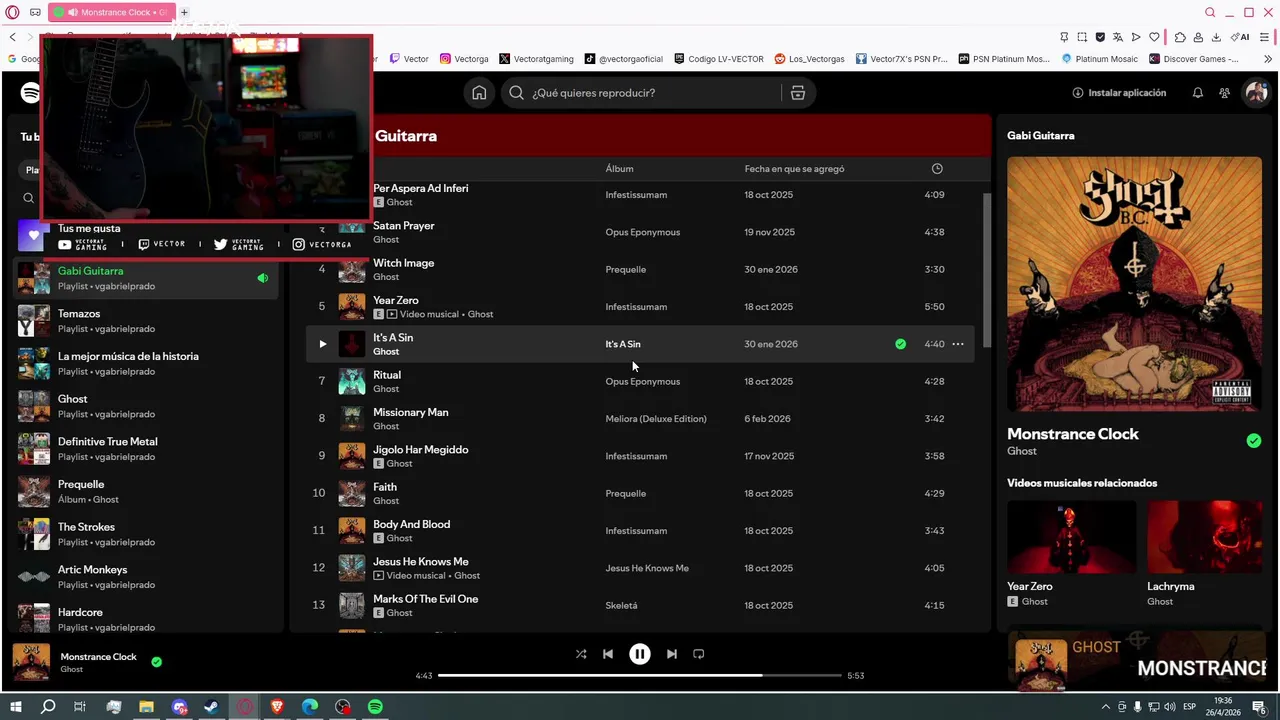Click the Infestissumam album cover in the right panel
Screen dimensions: 1280x720
click(1134, 283)
